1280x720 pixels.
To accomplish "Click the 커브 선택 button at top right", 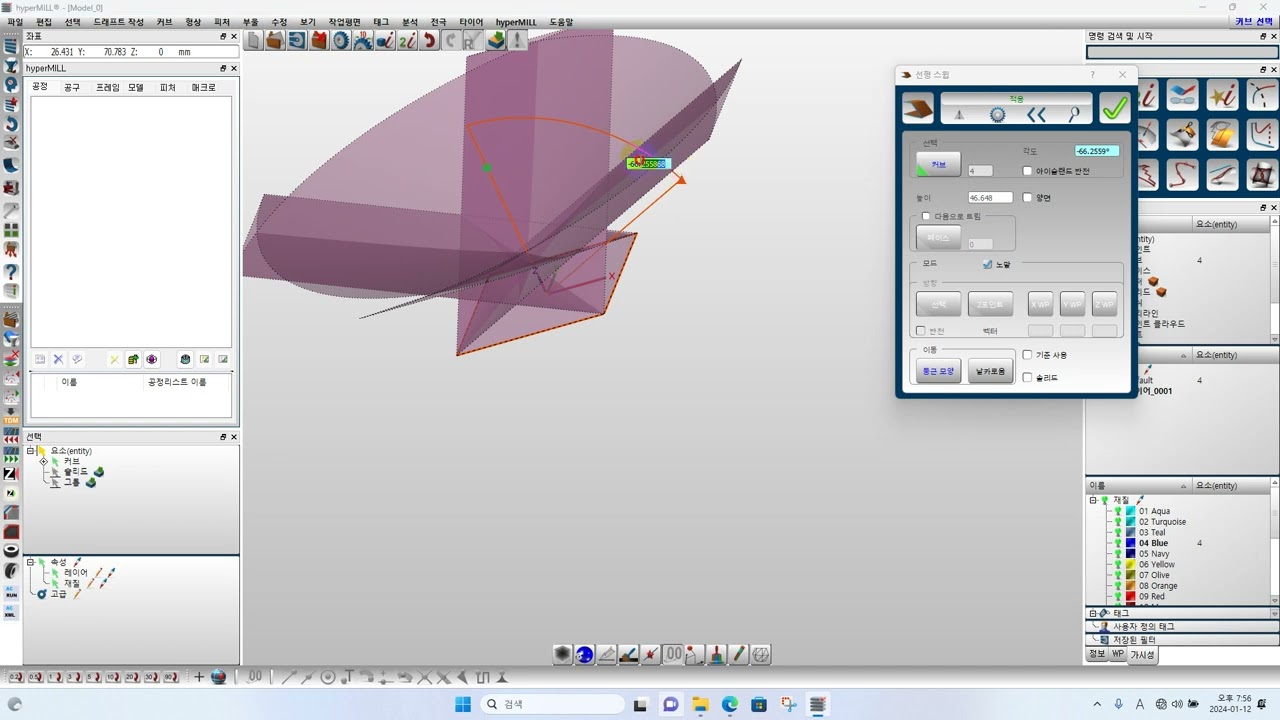I will 1254,22.
